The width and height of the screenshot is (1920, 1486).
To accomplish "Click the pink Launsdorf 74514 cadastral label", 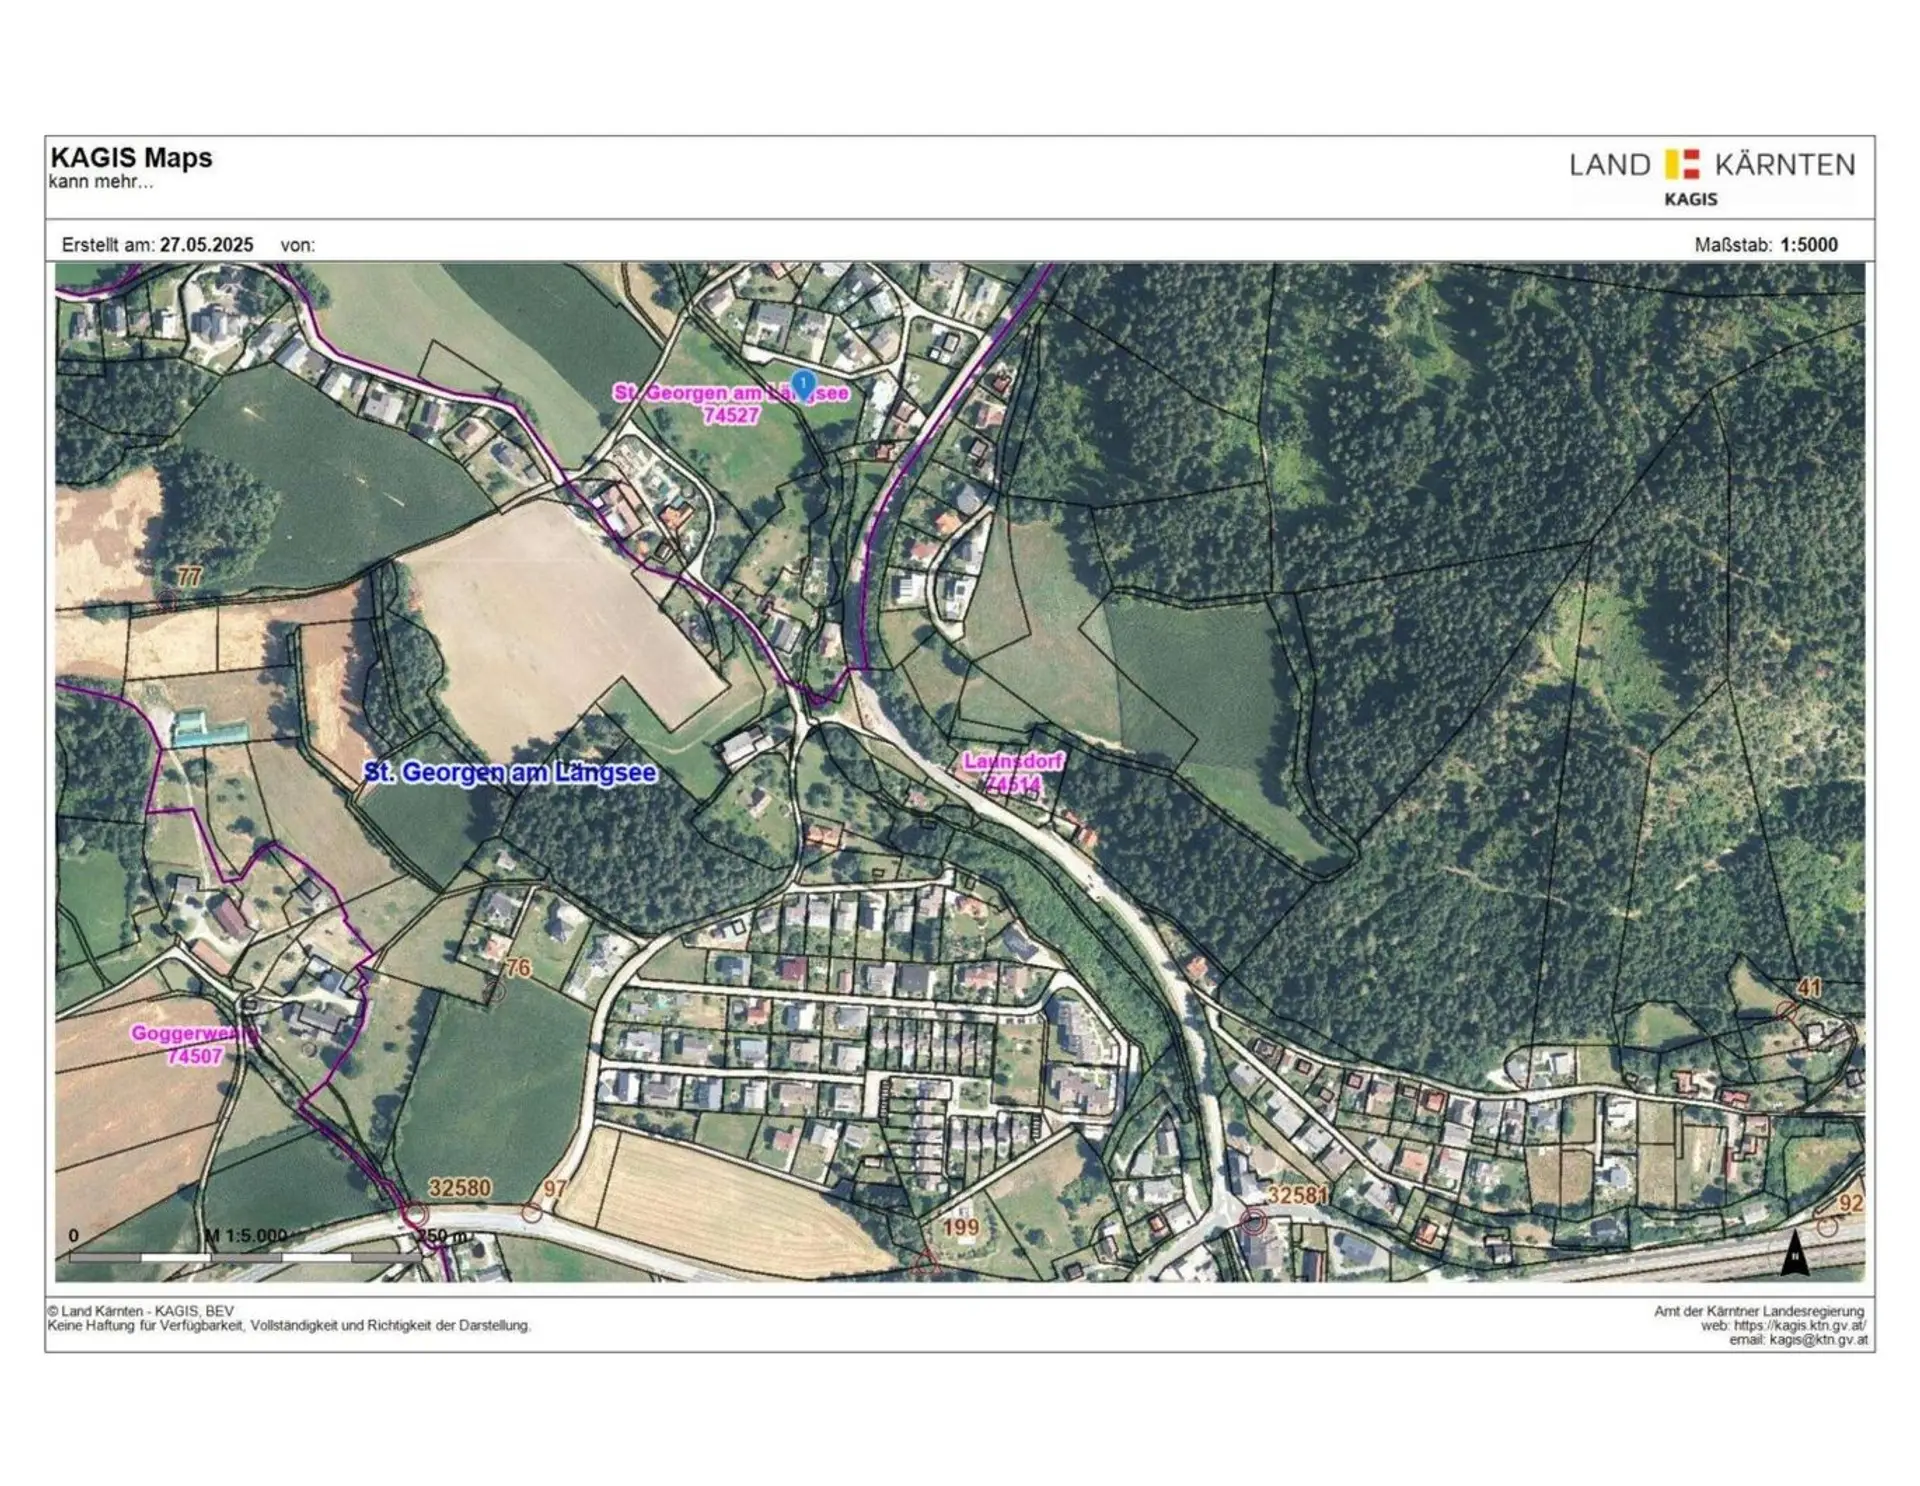I will click(x=1013, y=772).
